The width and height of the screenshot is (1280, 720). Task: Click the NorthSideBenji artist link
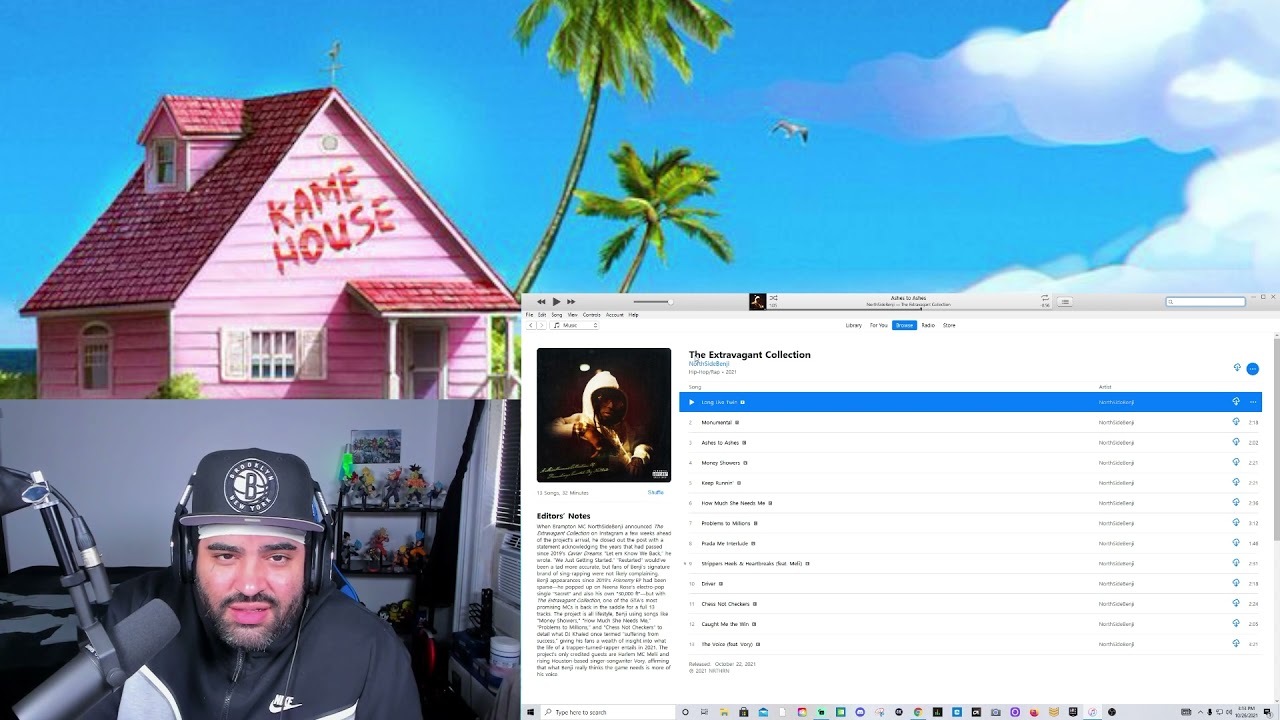point(709,364)
